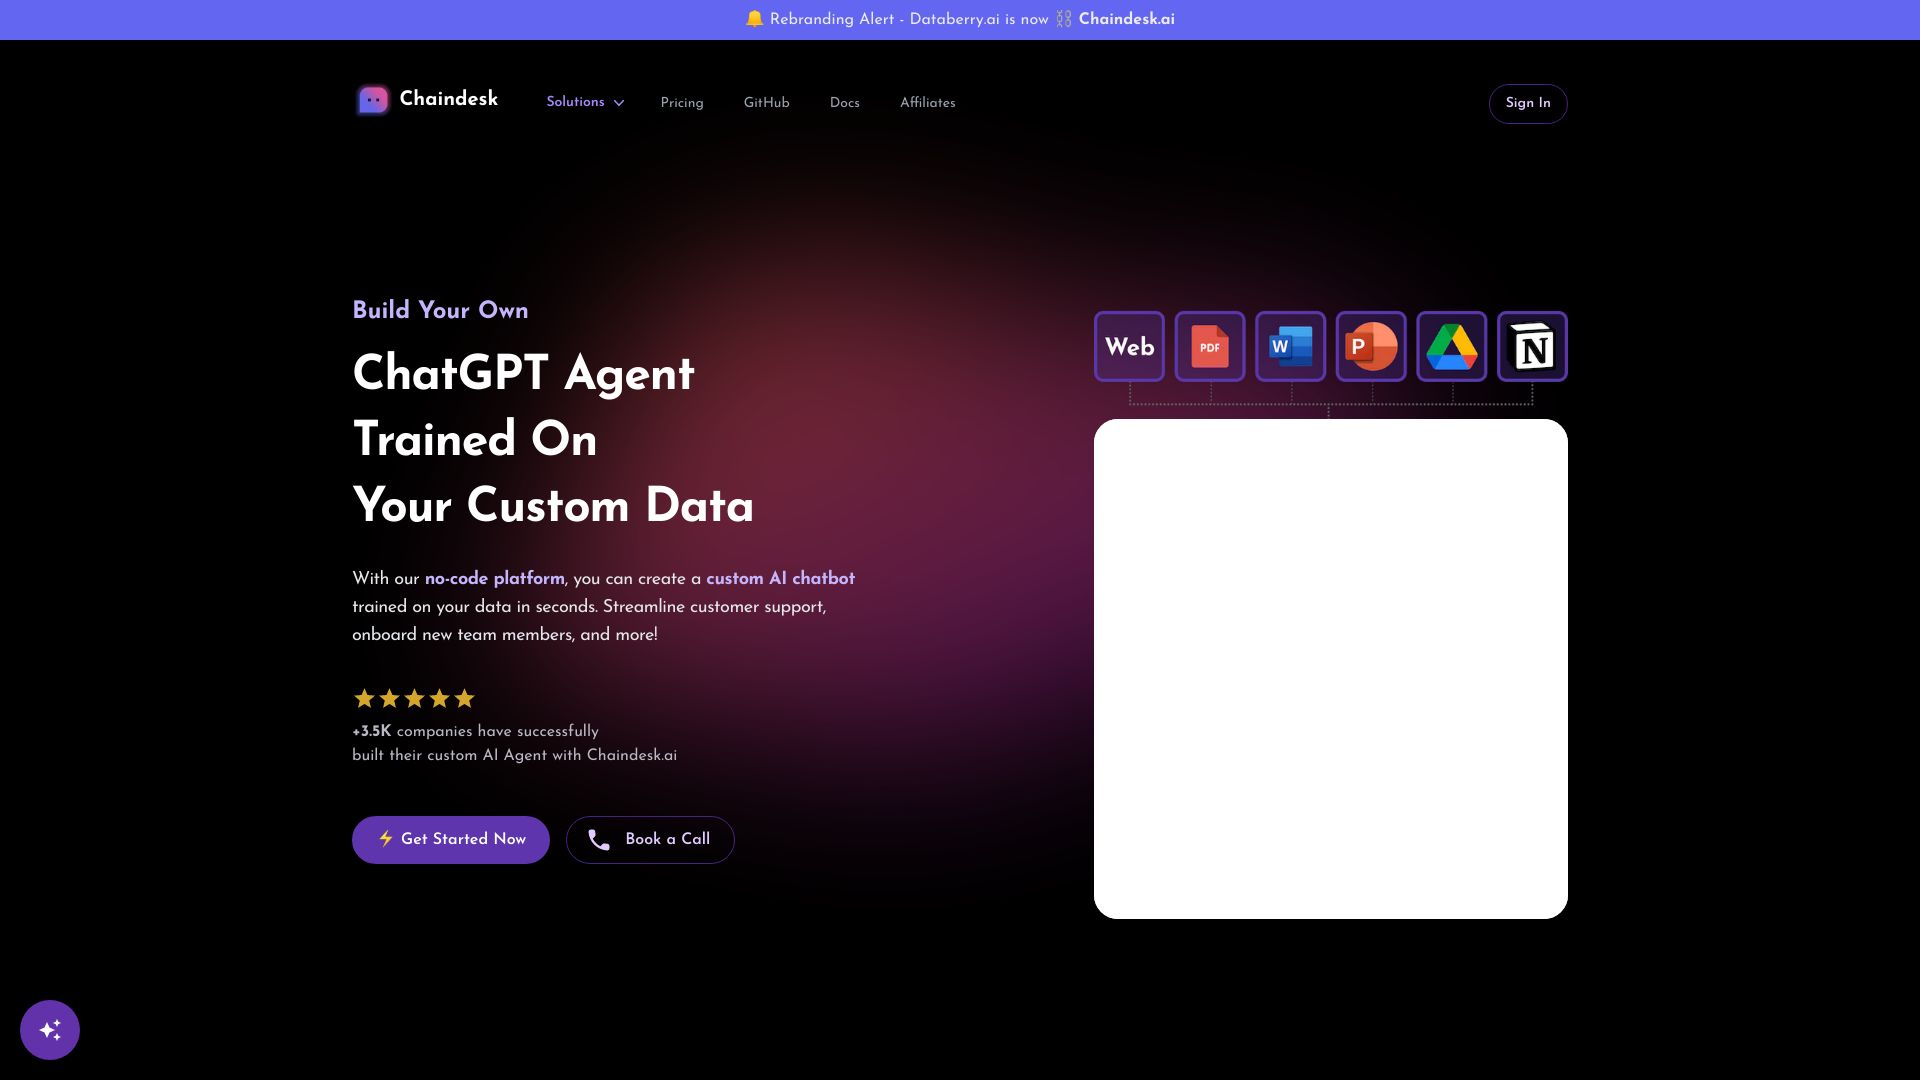Click the sparkle assistant icon bottom-left
The height and width of the screenshot is (1080, 1920).
coord(50,1030)
